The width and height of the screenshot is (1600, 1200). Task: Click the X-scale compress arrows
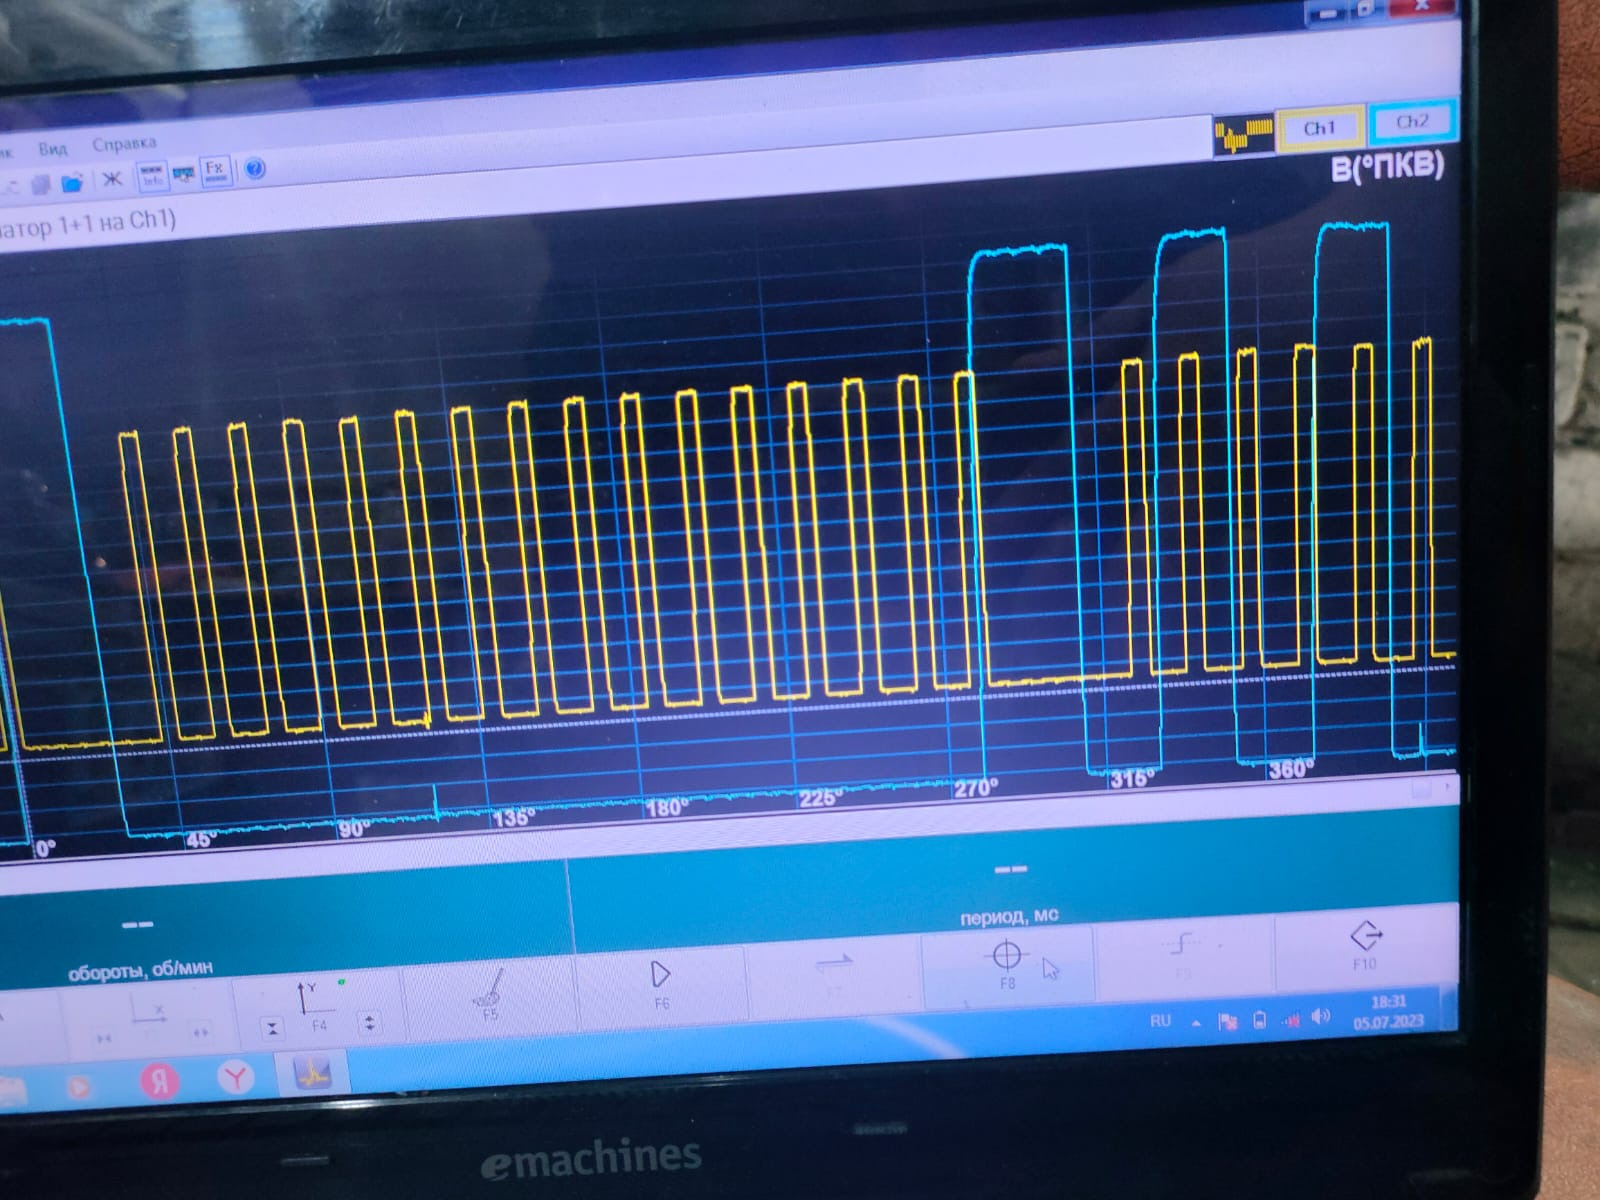click(104, 1039)
